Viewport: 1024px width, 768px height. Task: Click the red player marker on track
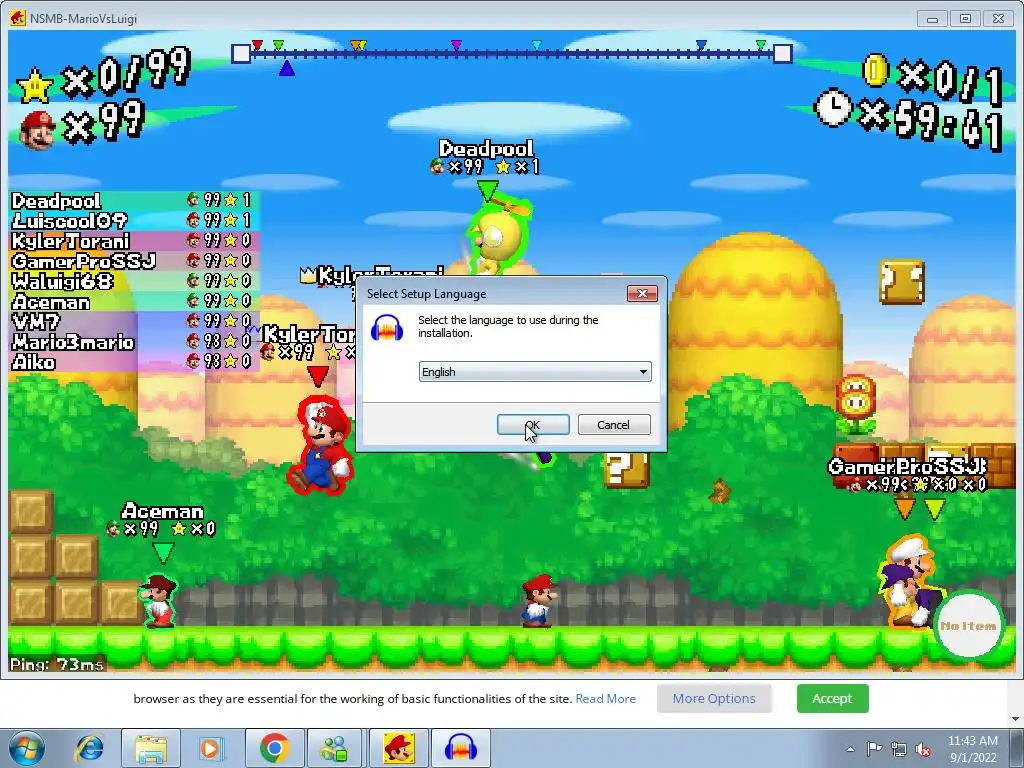click(x=257, y=45)
